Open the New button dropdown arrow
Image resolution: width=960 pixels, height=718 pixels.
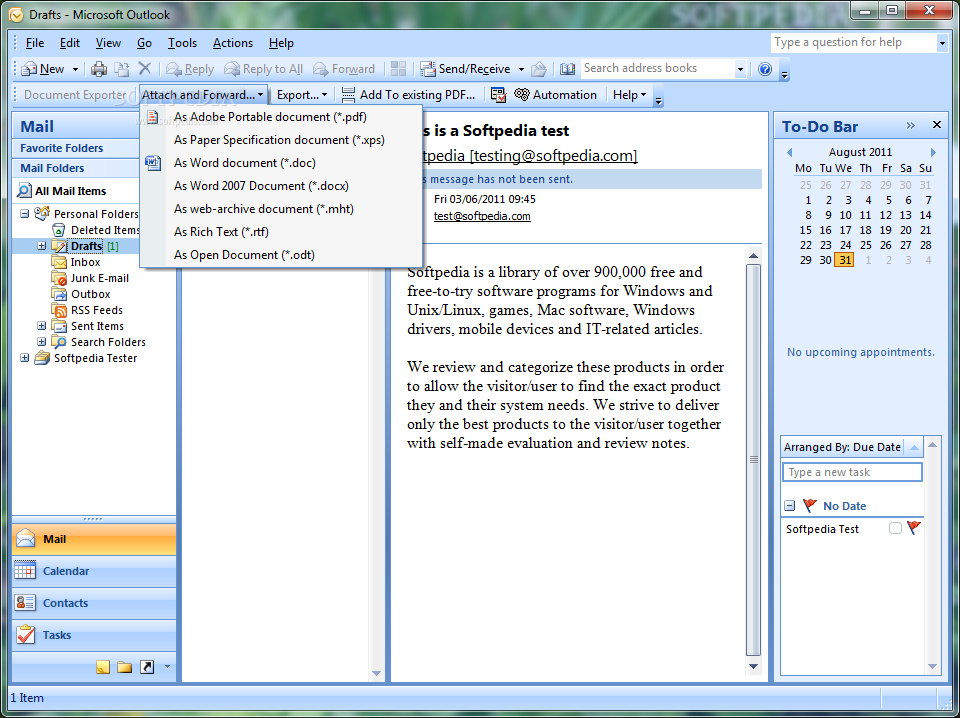pyautogui.click(x=75, y=69)
